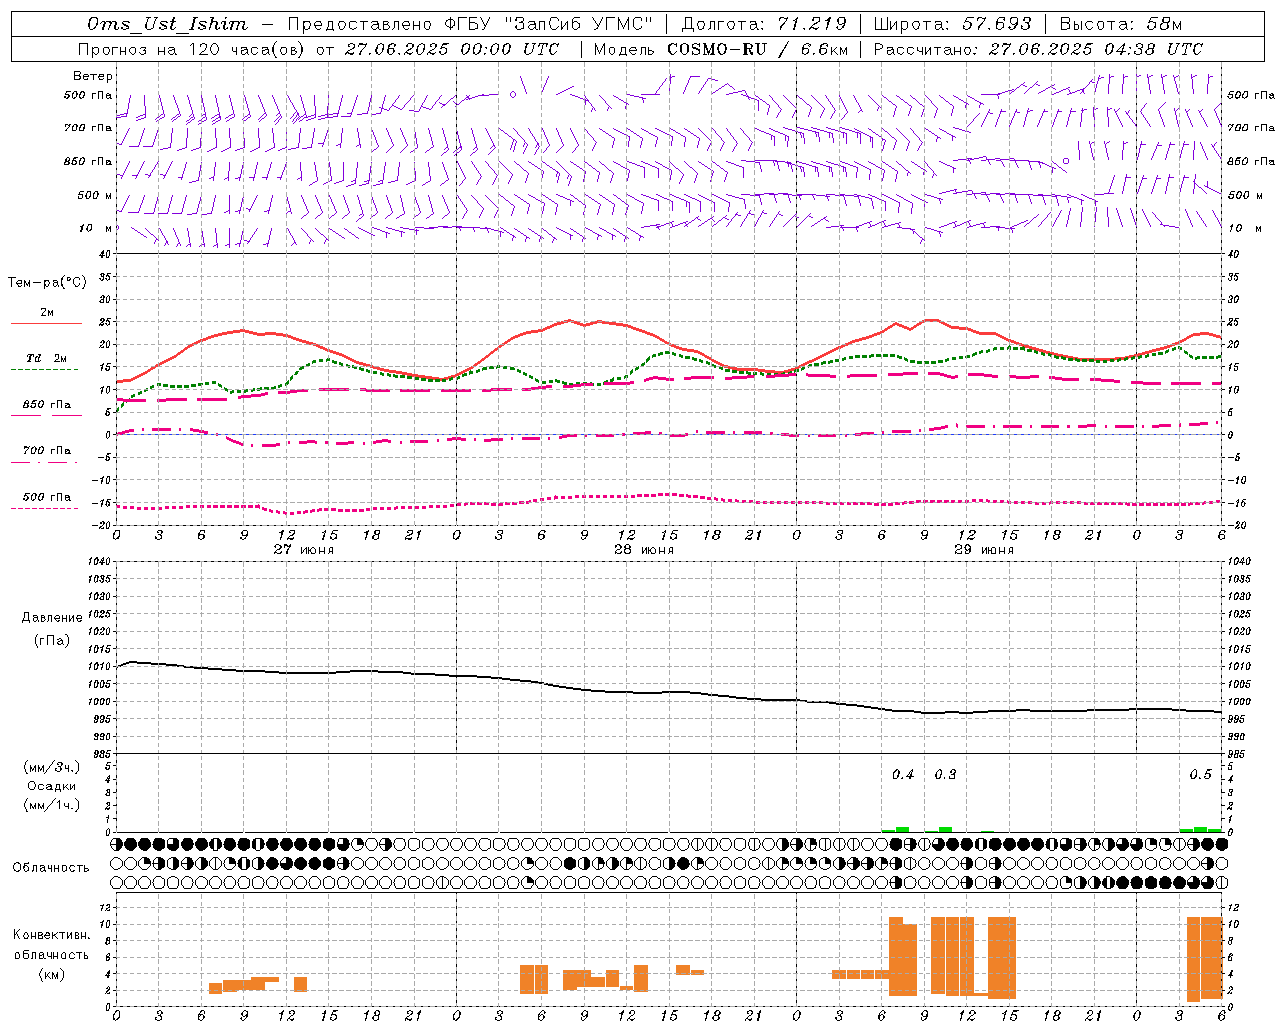Click the 29 июня date label
Image resolution: width=1280 pixels, height=1024 pixels.
pos(983,550)
